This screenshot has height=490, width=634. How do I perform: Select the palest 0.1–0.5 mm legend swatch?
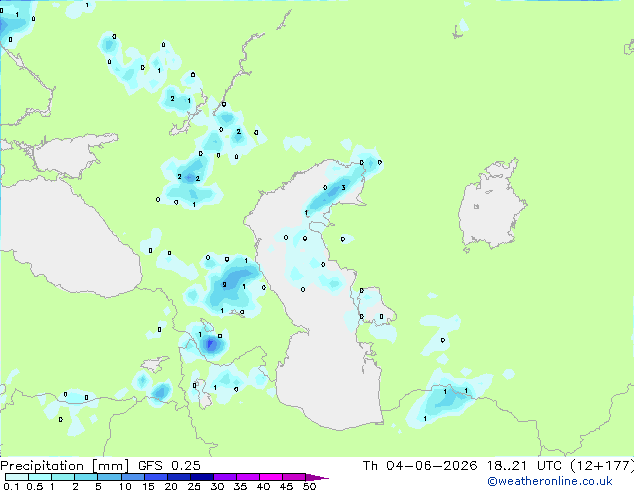coord(17,477)
